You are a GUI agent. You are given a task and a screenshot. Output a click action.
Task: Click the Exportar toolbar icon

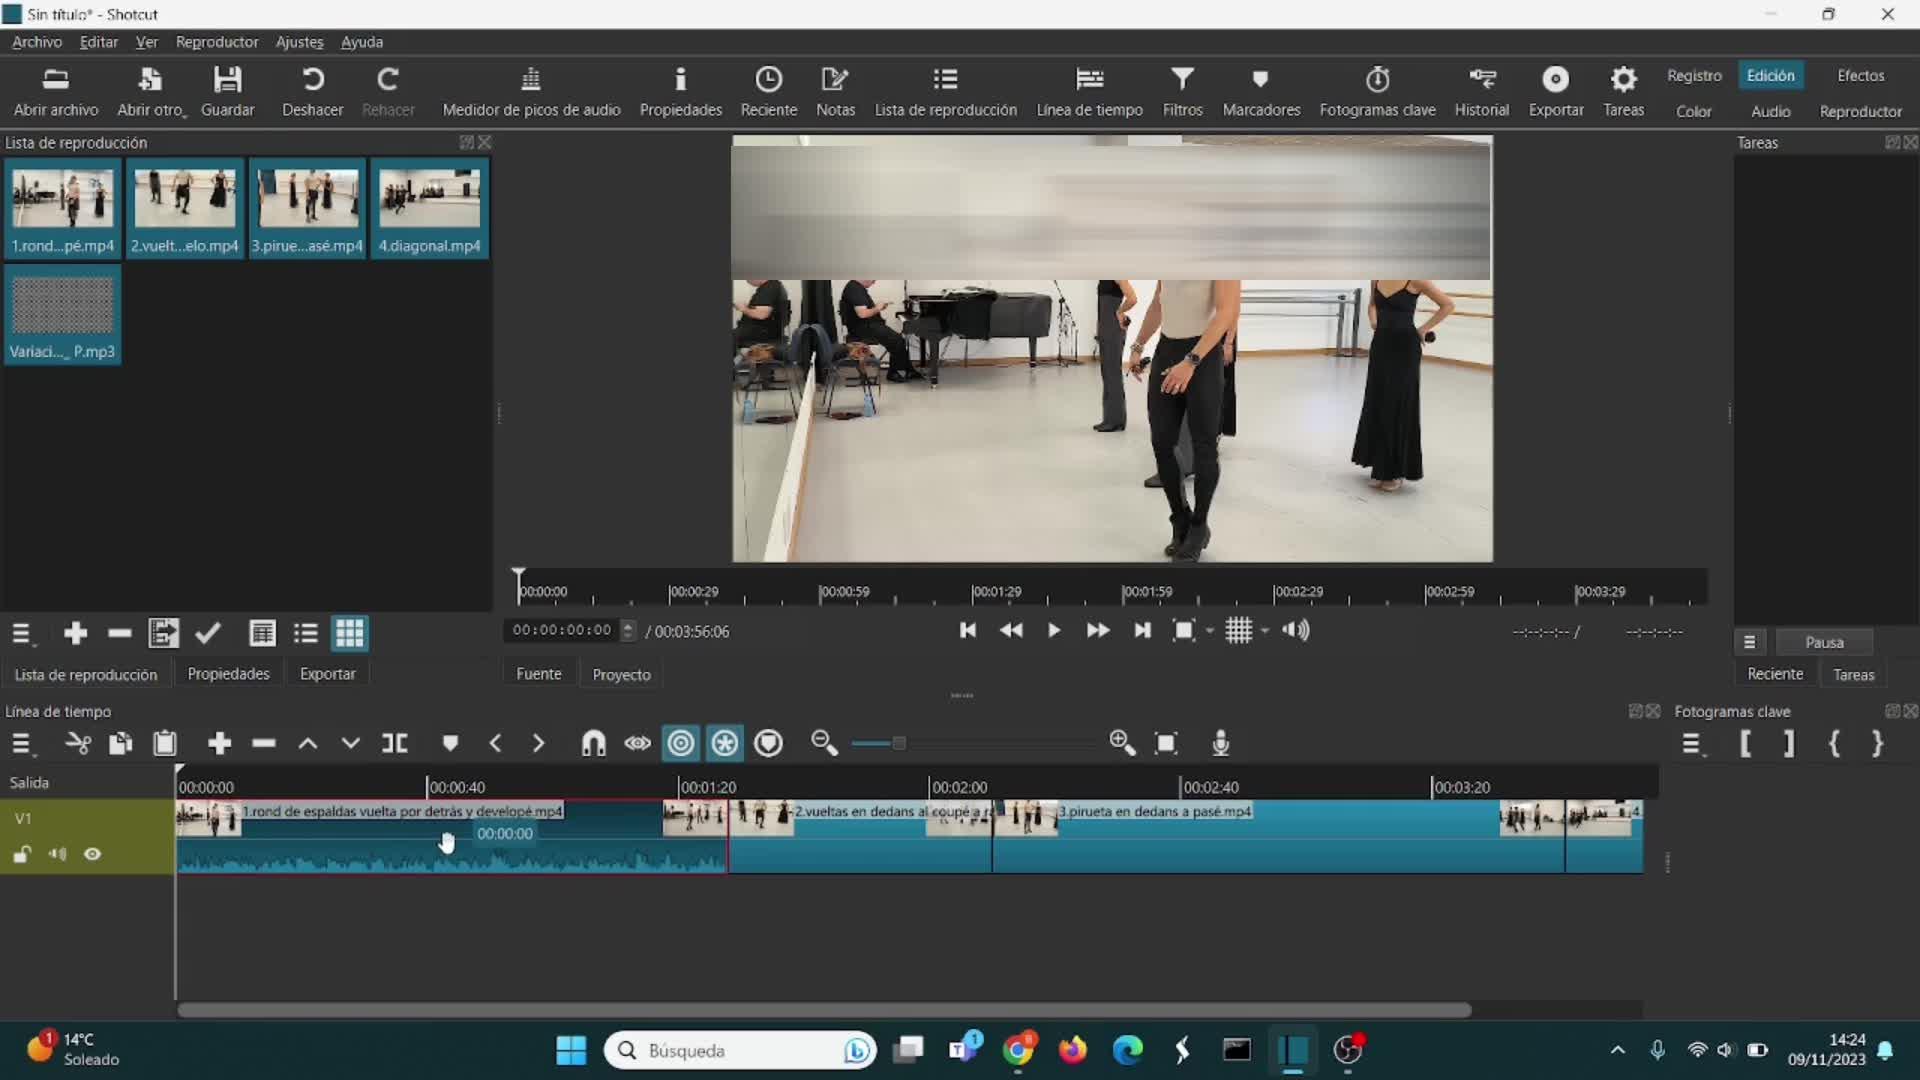click(x=1555, y=91)
